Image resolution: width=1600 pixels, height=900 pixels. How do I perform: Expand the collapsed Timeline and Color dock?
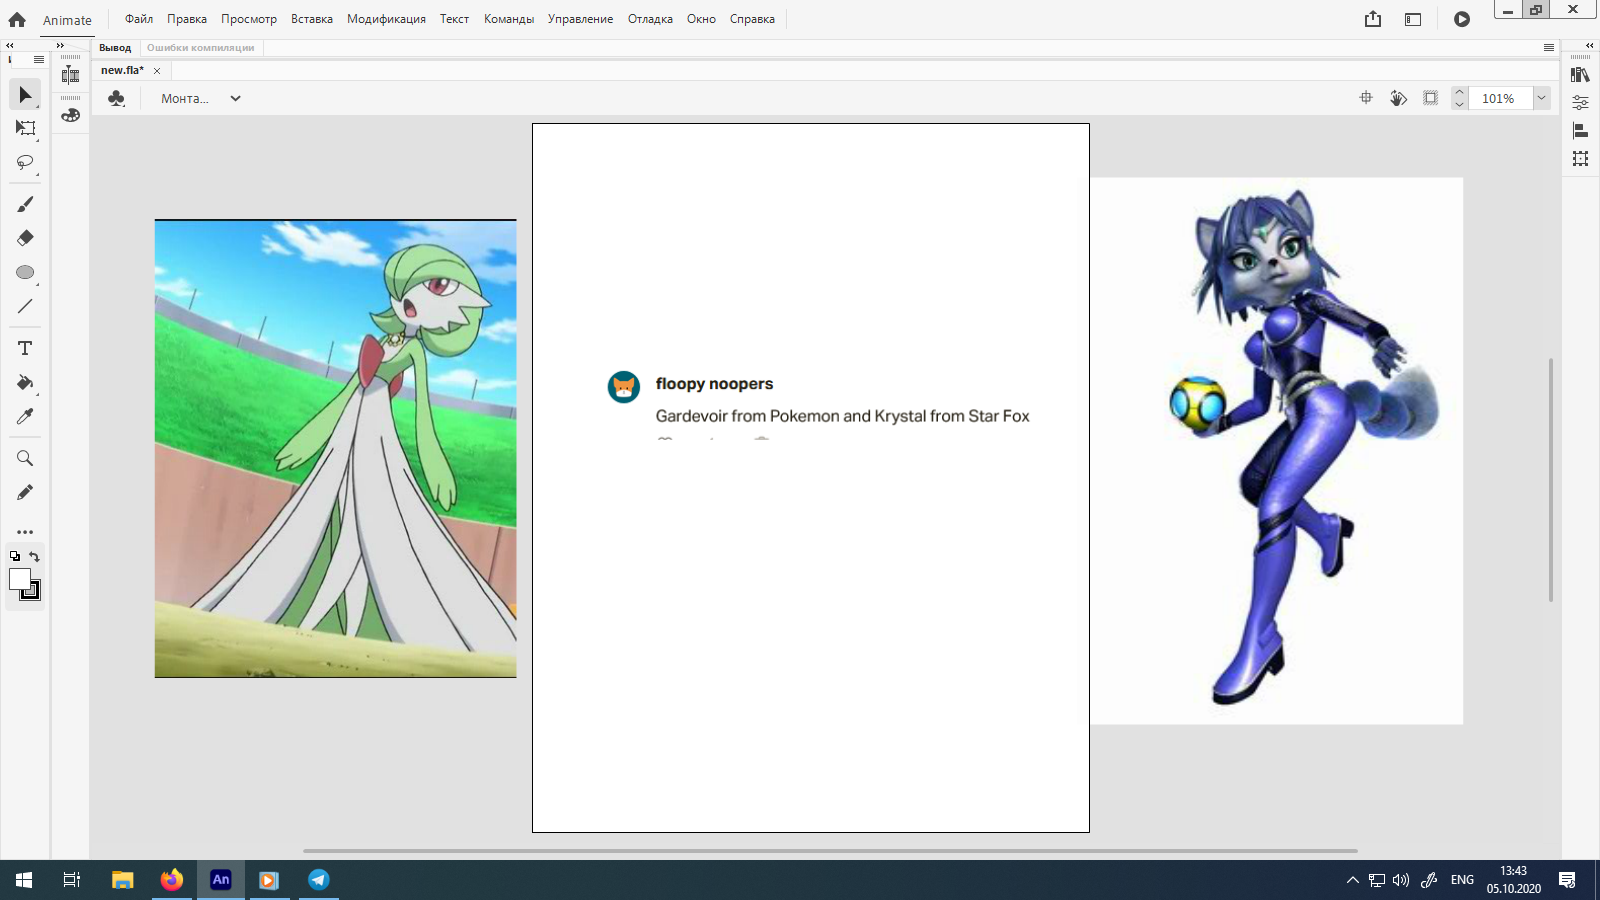click(x=60, y=46)
